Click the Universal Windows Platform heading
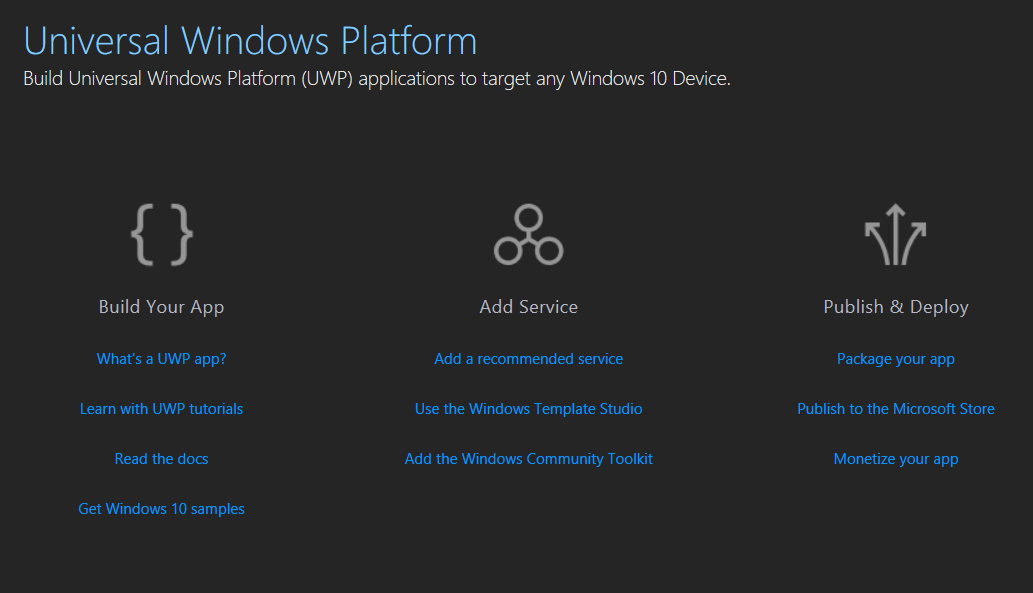1033x593 pixels. pos(250,41)
